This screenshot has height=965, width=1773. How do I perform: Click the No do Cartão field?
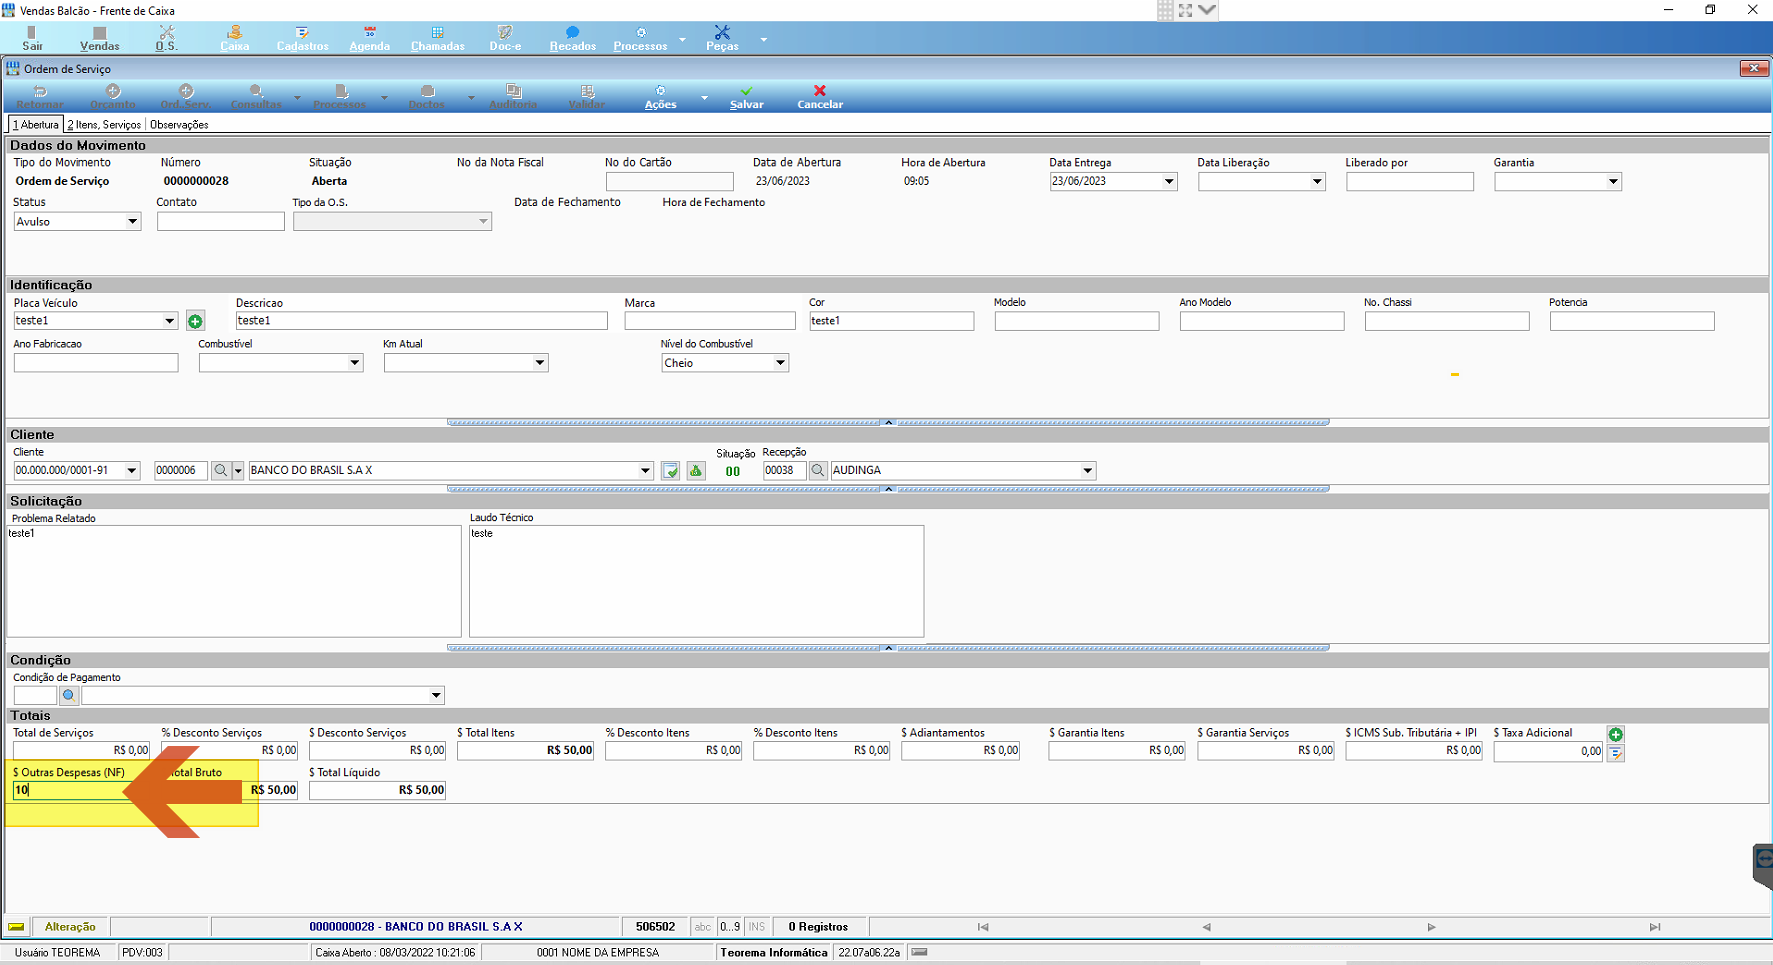coord(669,182)
